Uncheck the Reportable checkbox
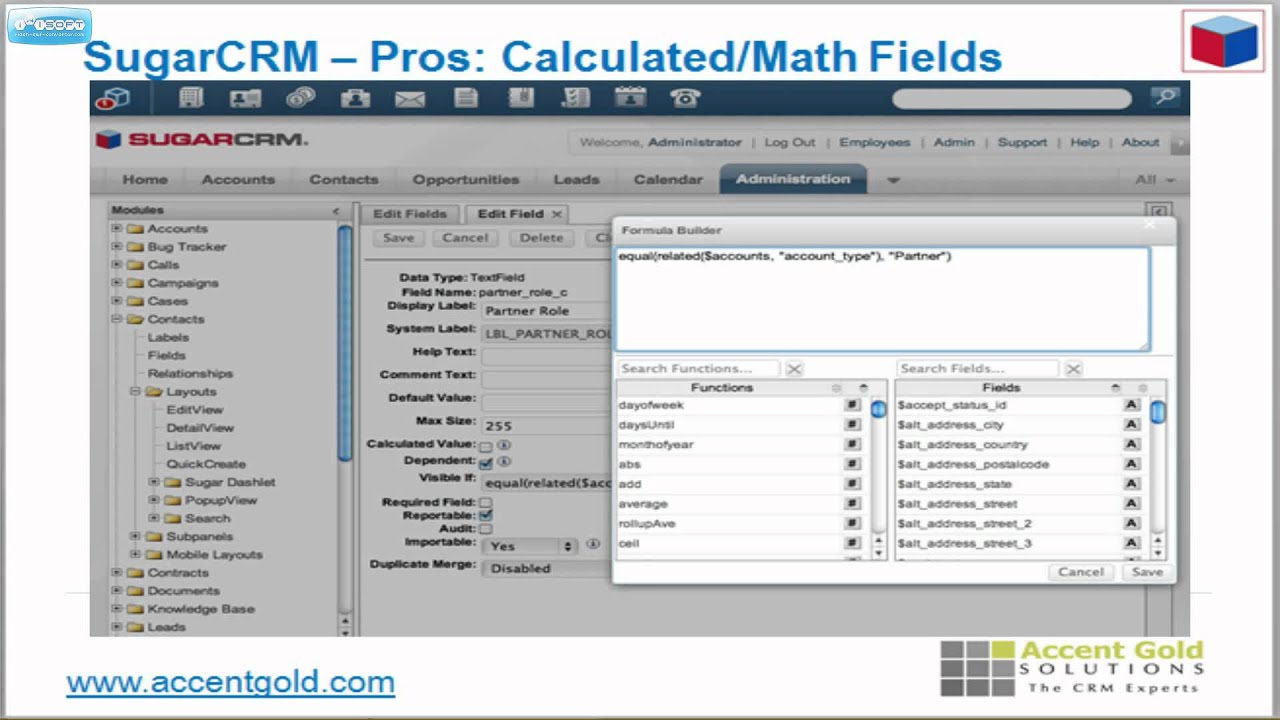 point(486,515)
